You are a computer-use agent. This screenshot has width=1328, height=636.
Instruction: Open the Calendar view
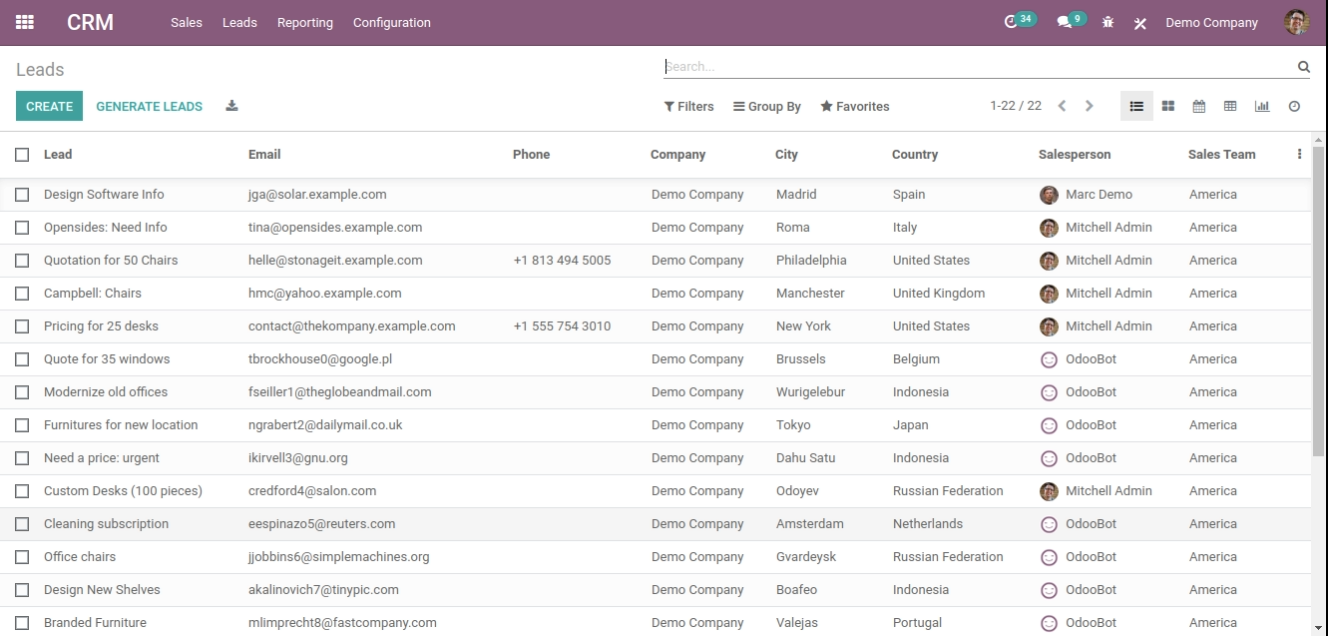[x=1199, y=105]
